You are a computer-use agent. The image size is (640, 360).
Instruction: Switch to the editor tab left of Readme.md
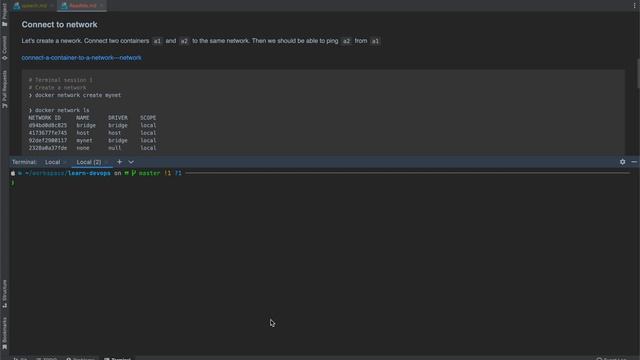[x=33, y=6]
